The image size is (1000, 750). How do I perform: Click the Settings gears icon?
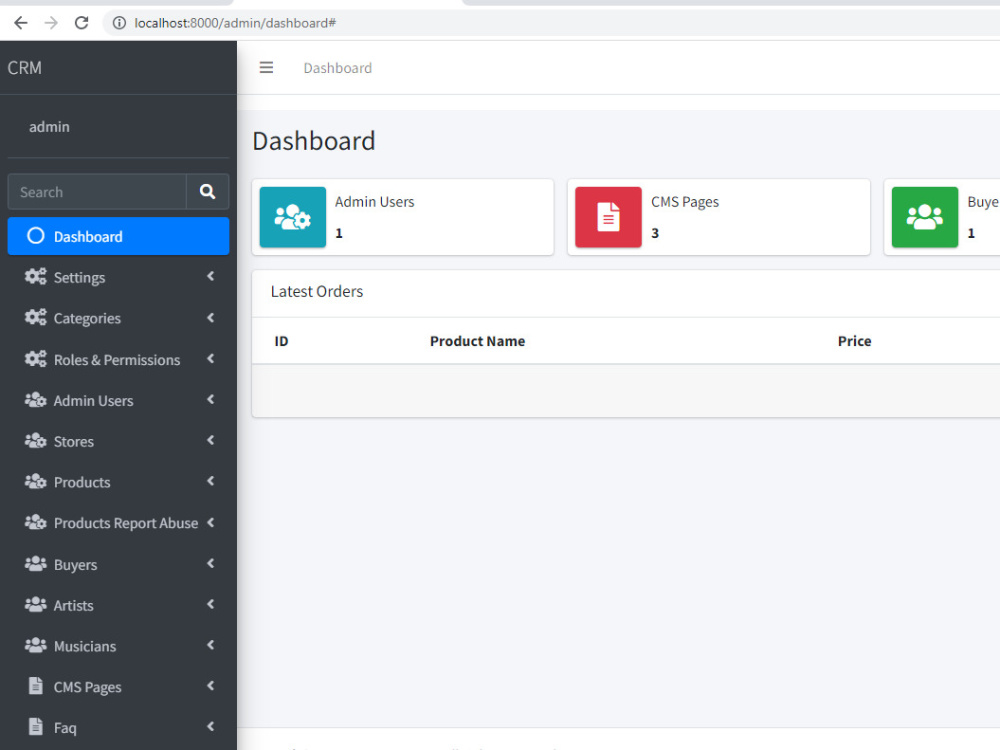click(36, 277)
